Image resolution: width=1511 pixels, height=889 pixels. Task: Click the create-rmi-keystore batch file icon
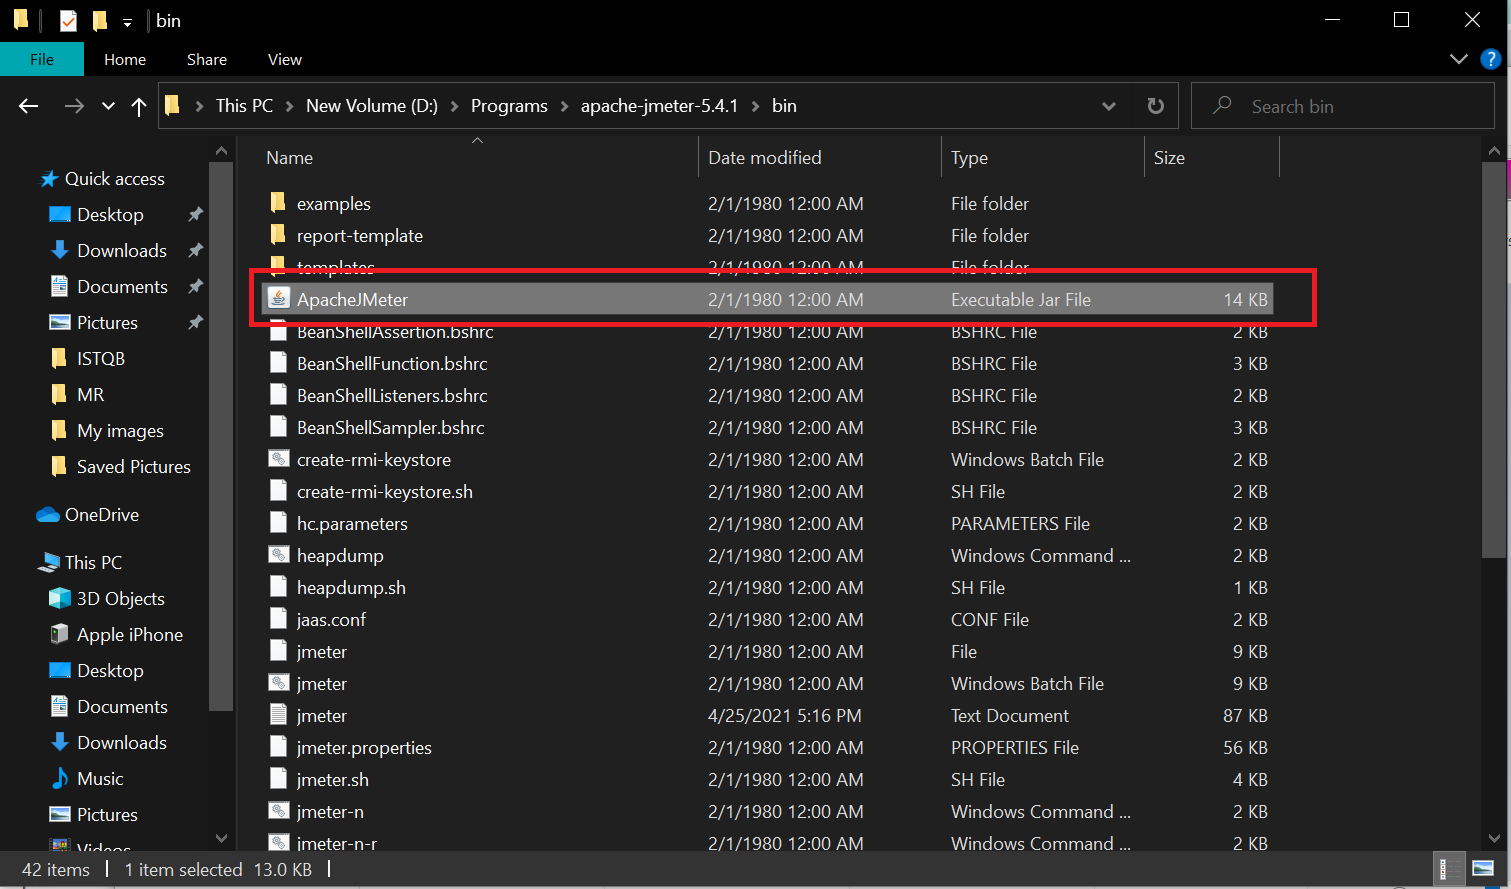[279, 459]
